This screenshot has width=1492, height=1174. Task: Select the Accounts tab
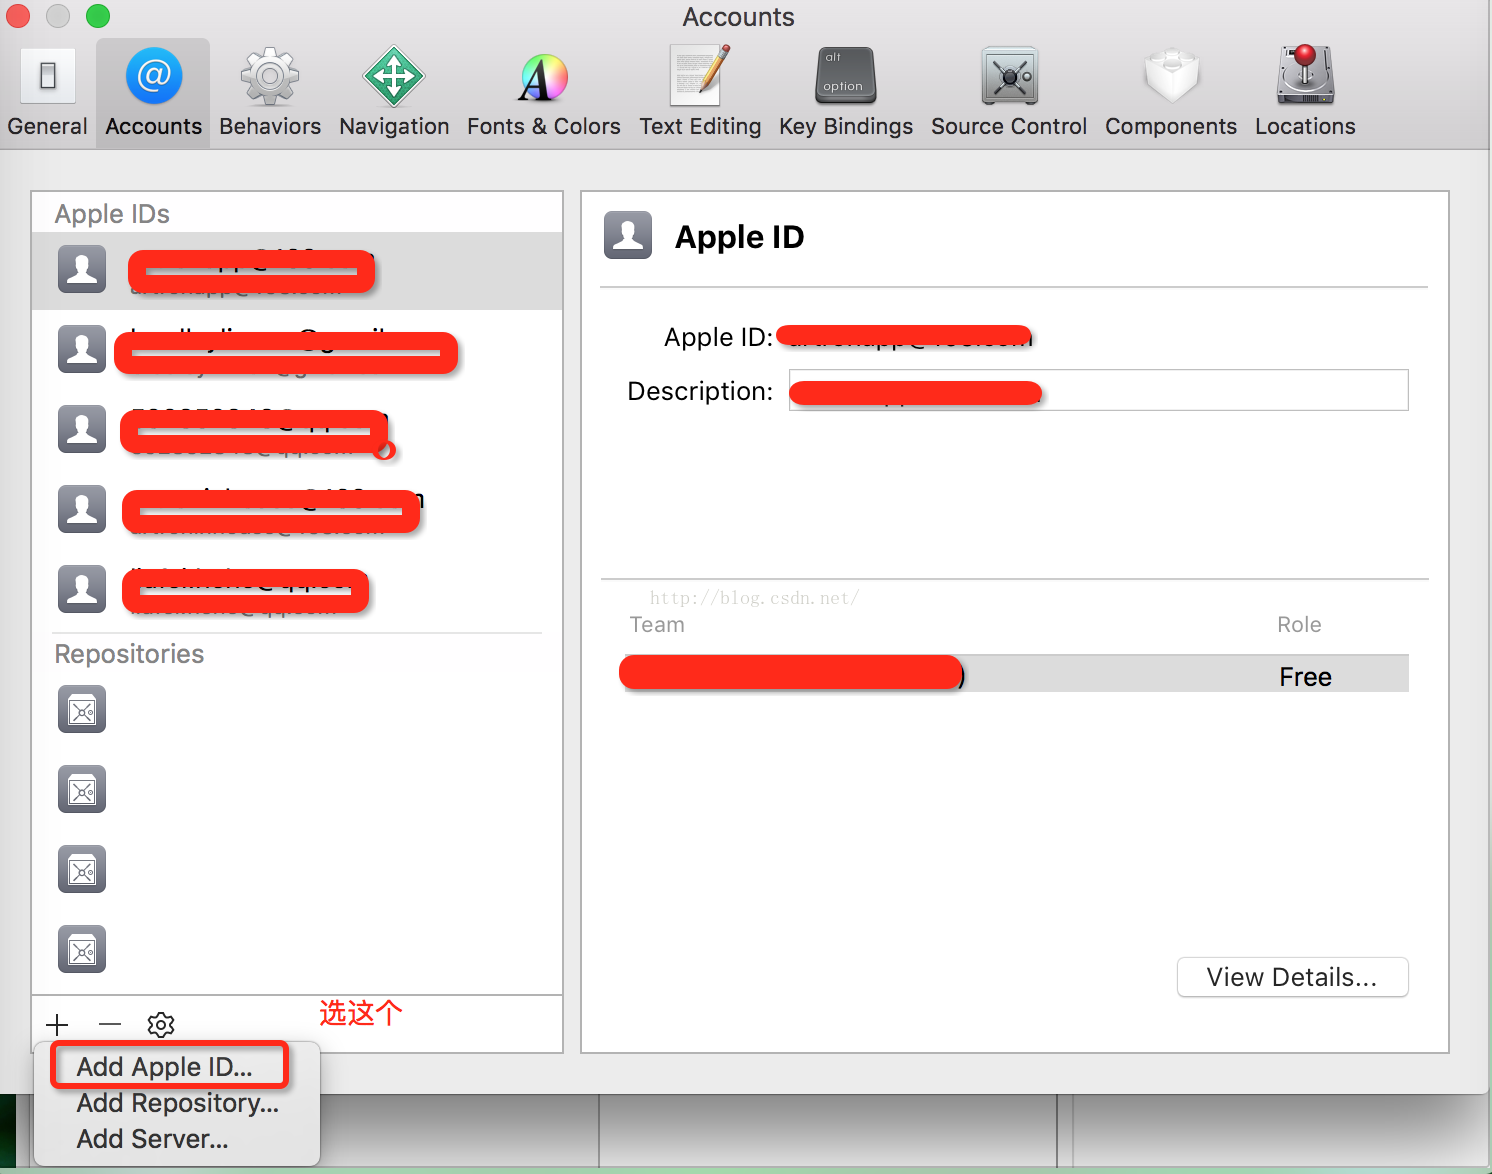[x=153, y=93]
